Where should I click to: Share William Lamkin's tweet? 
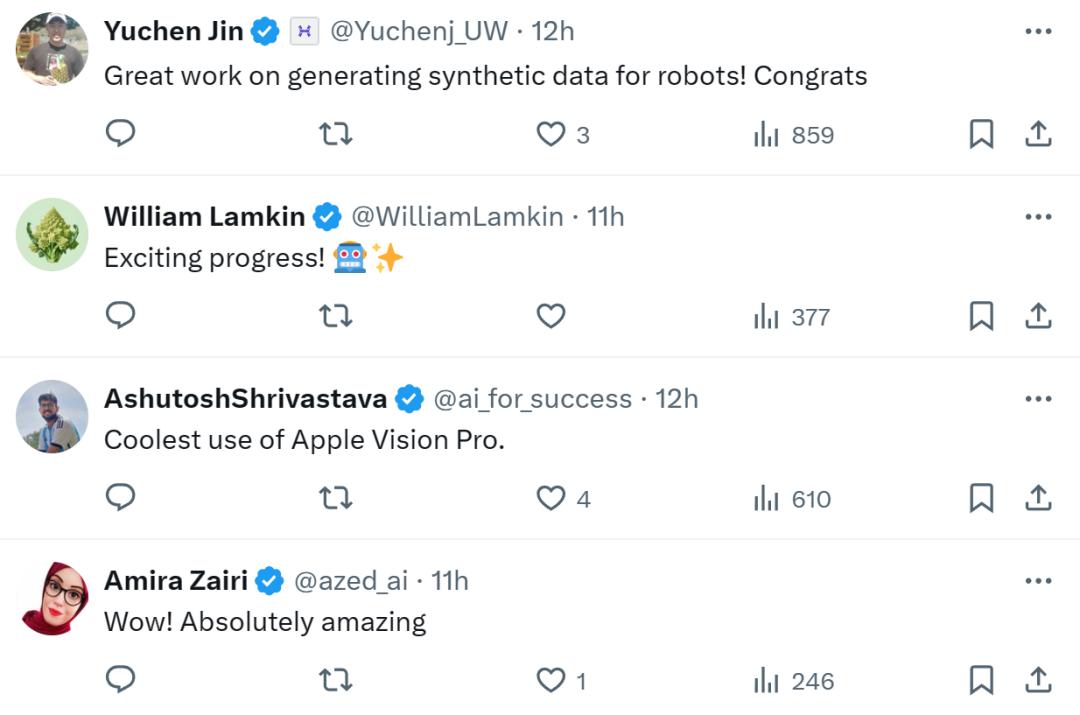click(1039, 316)
